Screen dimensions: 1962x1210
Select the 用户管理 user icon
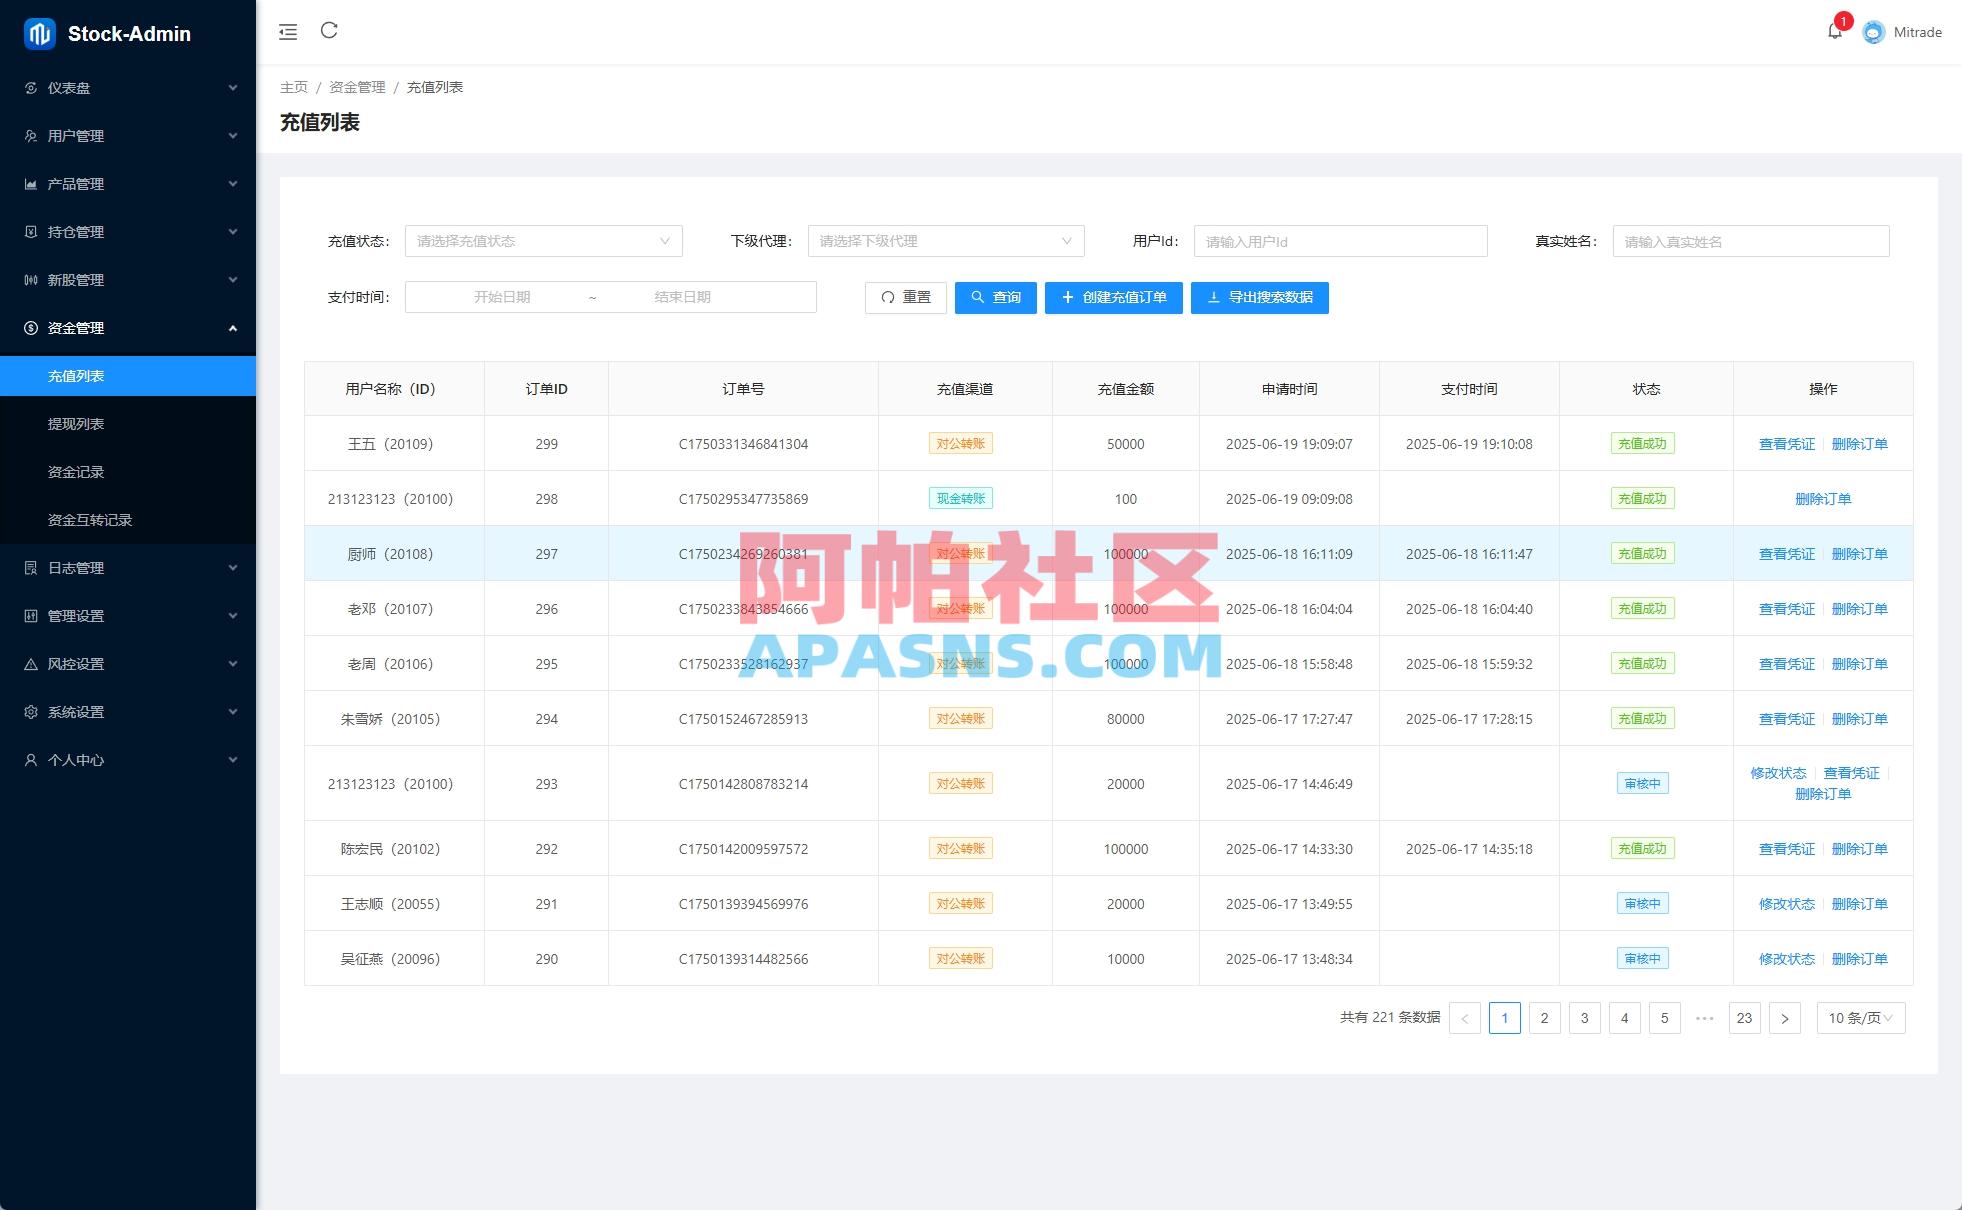pyautogui.click(x=31, y=135)
